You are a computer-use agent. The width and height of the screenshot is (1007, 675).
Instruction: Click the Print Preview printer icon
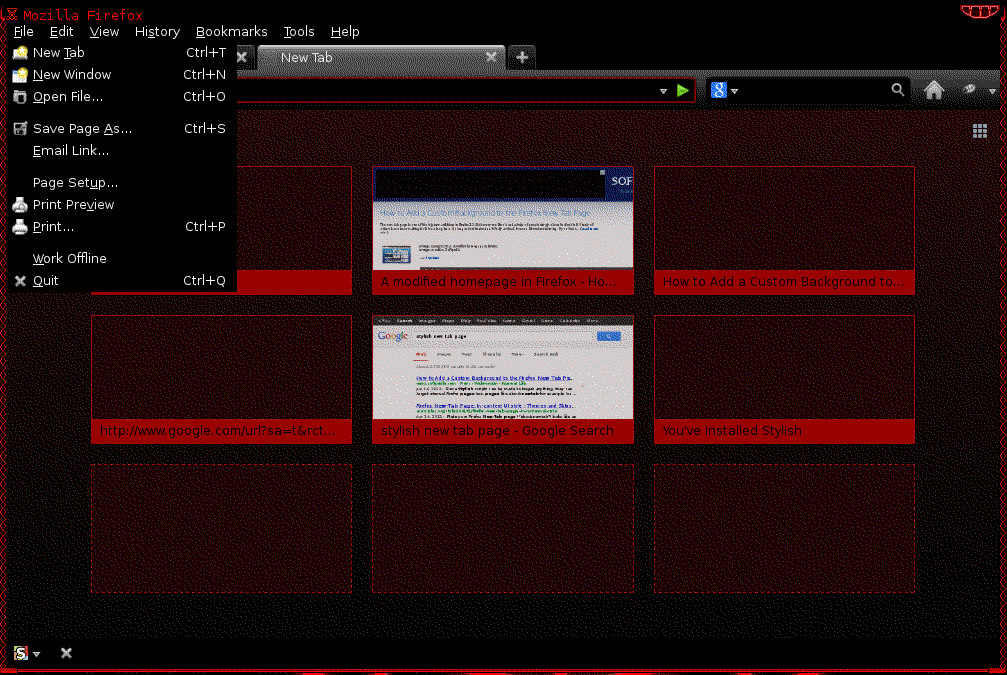click(20, 204)
